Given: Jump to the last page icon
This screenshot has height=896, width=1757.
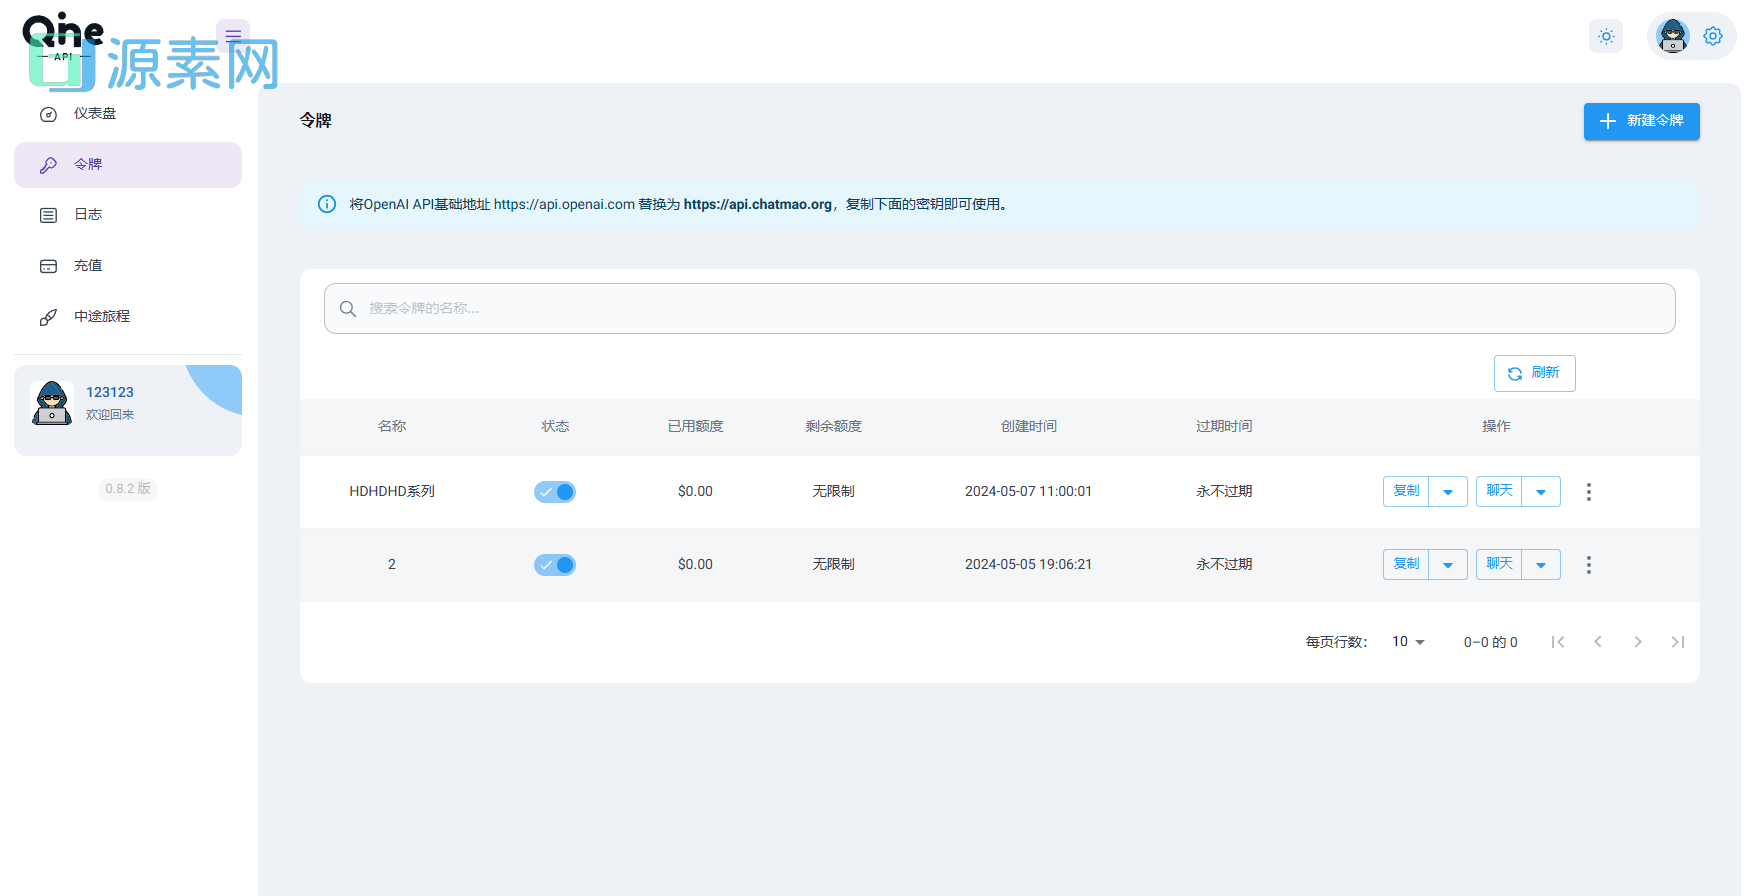Looking at the screenshot, I should click(1677, 642).
